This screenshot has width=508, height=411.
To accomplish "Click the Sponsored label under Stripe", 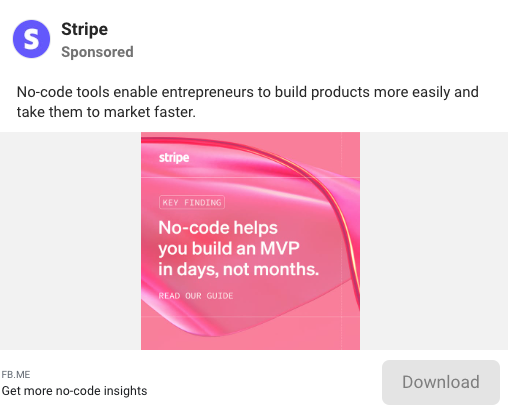I will [97, 52].
